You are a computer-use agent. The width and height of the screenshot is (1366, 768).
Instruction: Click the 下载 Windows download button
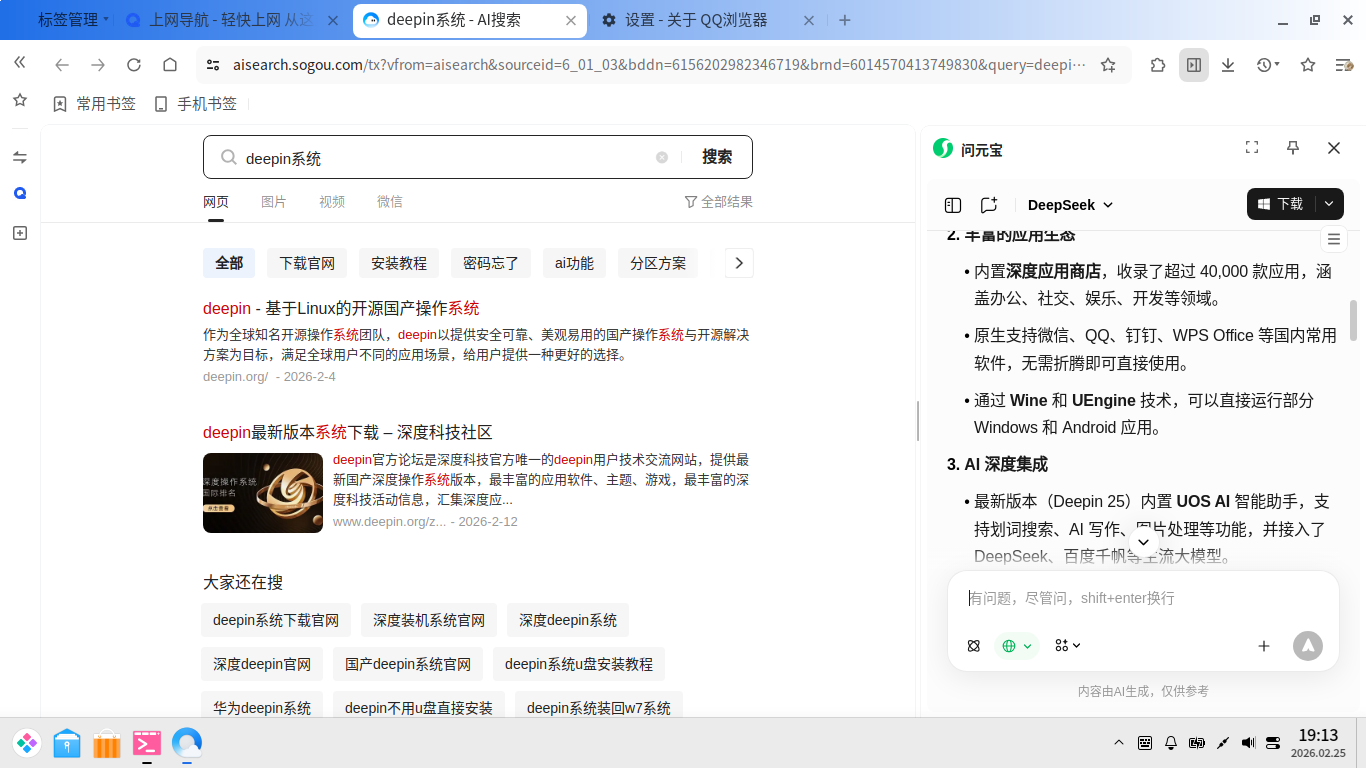tap(1281, 204)
